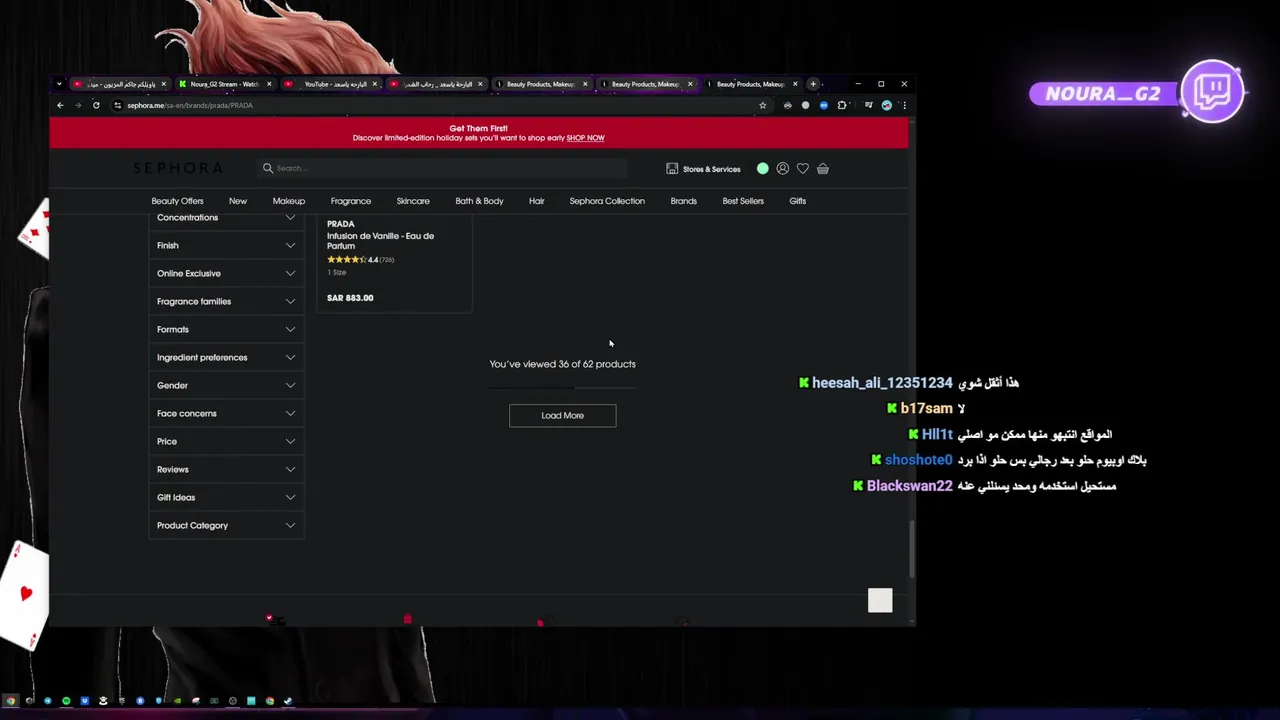Click the page vertical scrollbar thumb

(x=911, y=549)
